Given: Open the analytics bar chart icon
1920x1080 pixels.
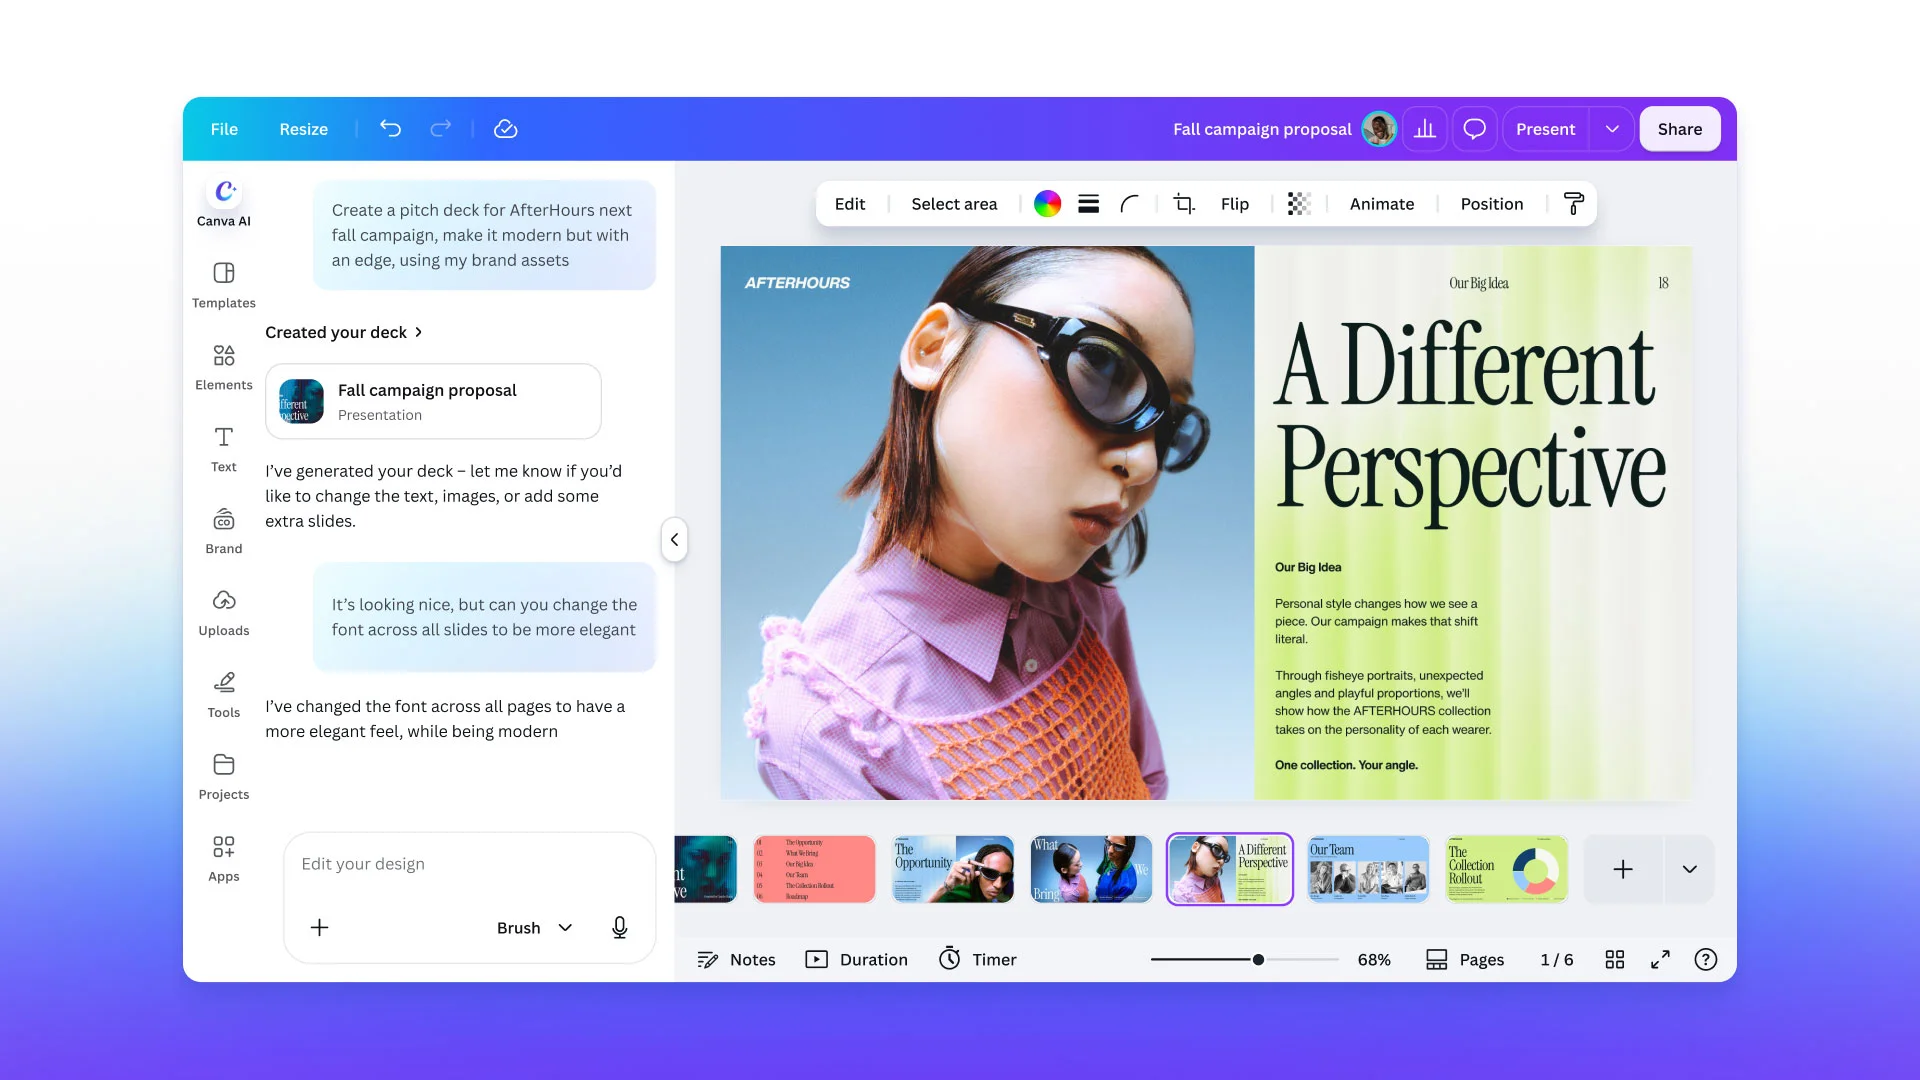Looking at the screenshot, I should click(1425, 129).
